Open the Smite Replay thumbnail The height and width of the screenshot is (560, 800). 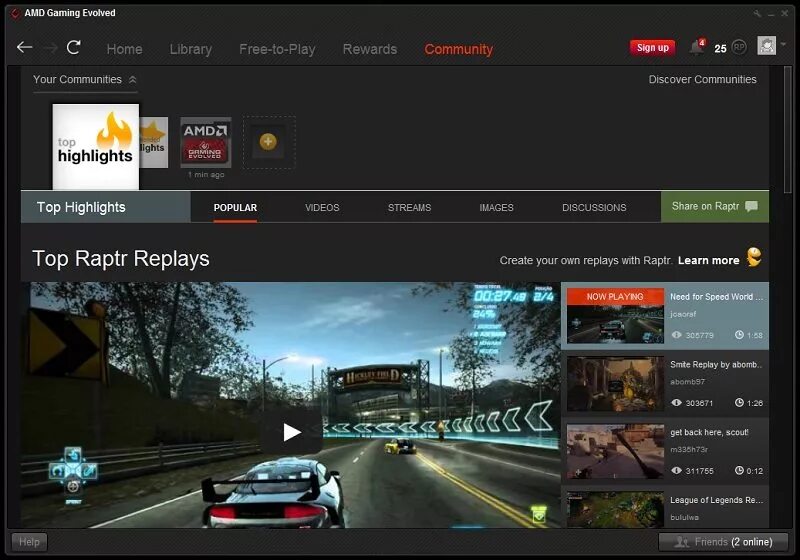coord(615,384)
